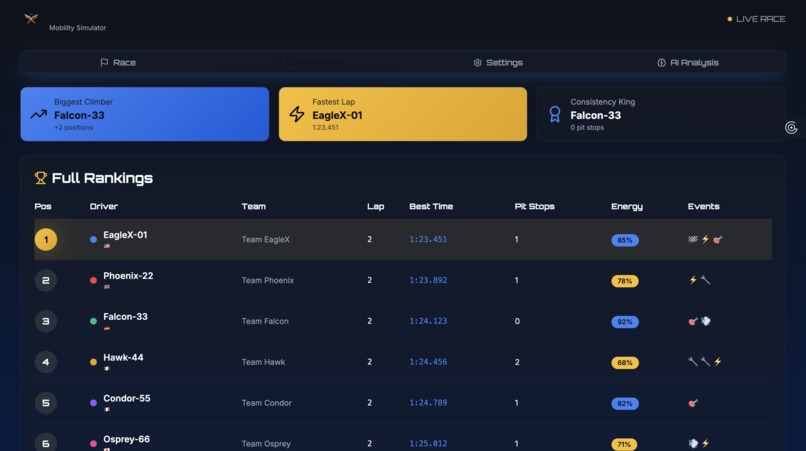Click best time 1:24.456

(x=428, y=362)
